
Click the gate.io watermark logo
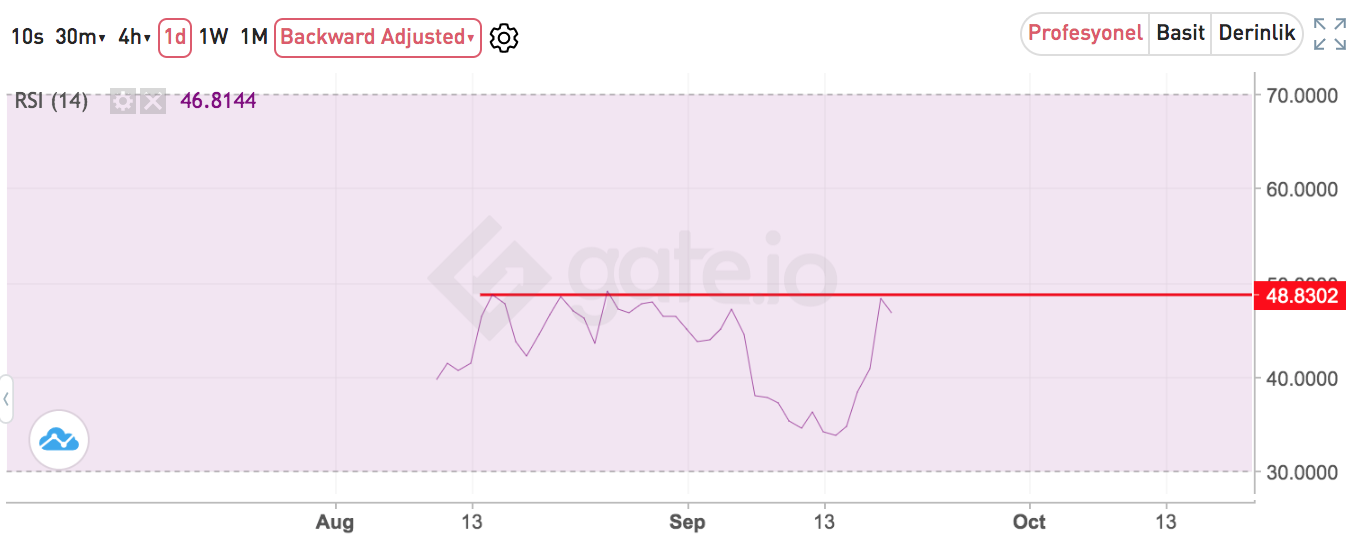(633, 272)
